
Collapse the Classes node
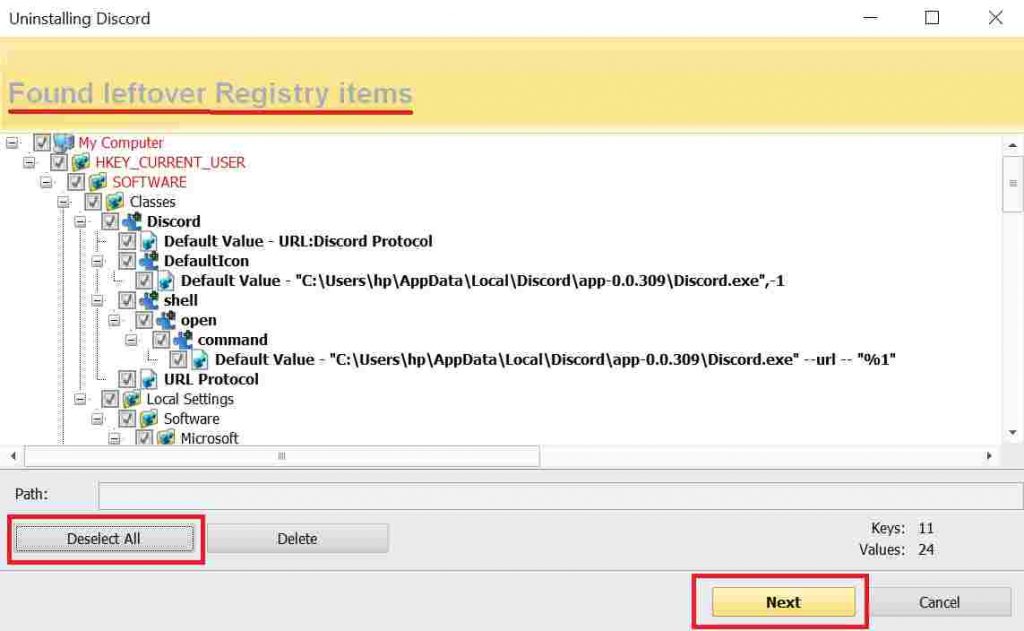63,202
